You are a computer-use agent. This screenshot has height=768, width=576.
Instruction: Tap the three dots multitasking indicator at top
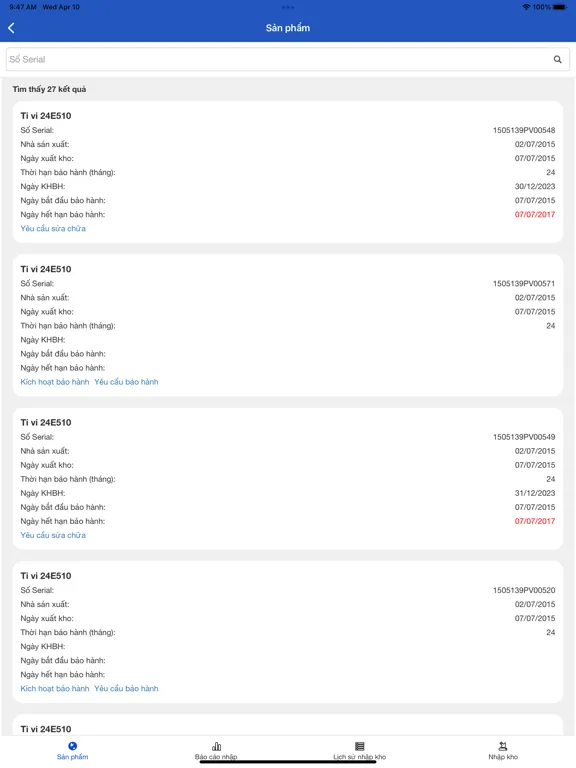[288, 7]
